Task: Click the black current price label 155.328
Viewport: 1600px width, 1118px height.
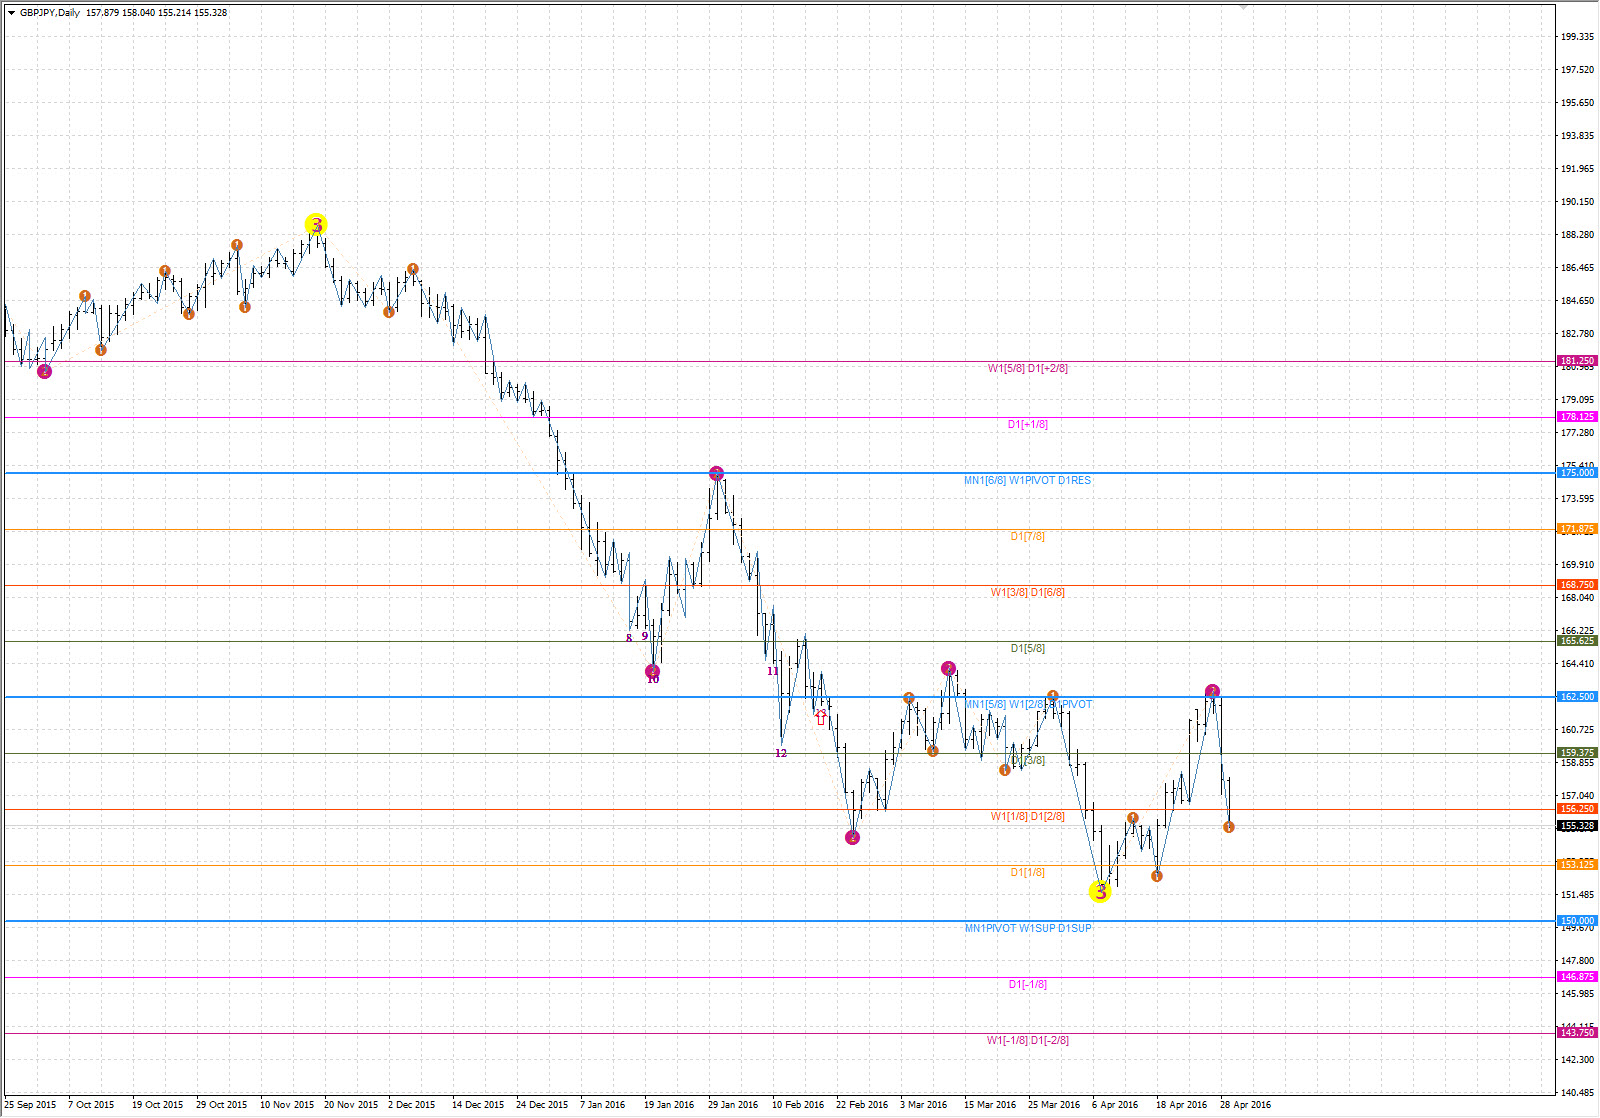Action: click(x=1577, y=826)
